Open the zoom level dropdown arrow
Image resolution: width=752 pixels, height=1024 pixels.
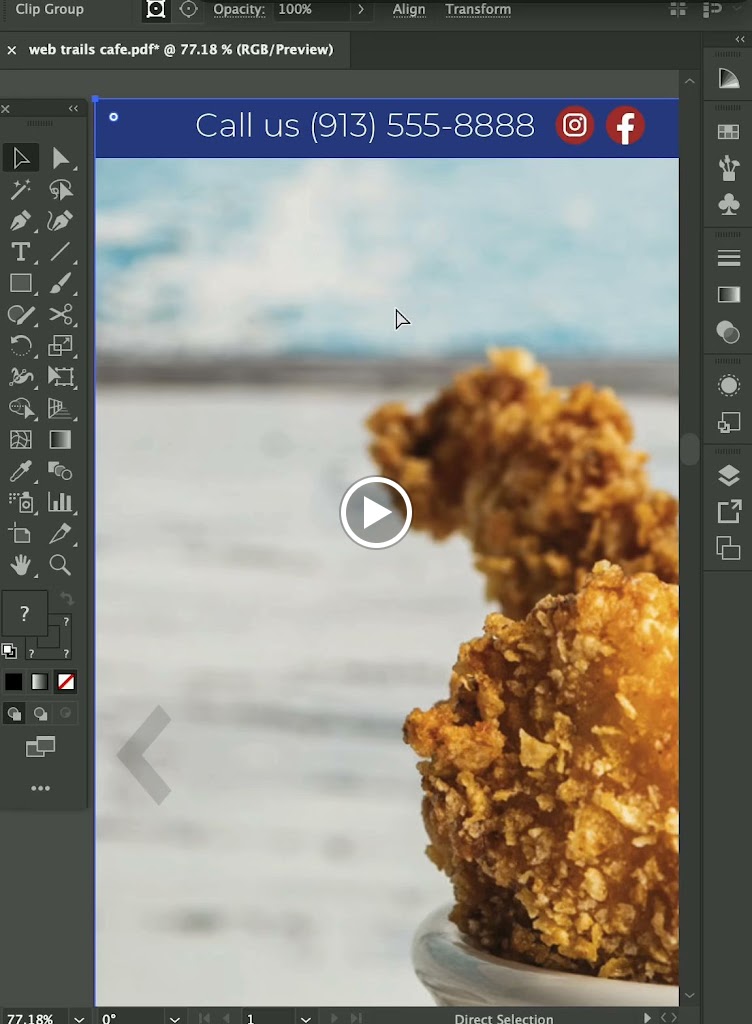(79, 1017)
